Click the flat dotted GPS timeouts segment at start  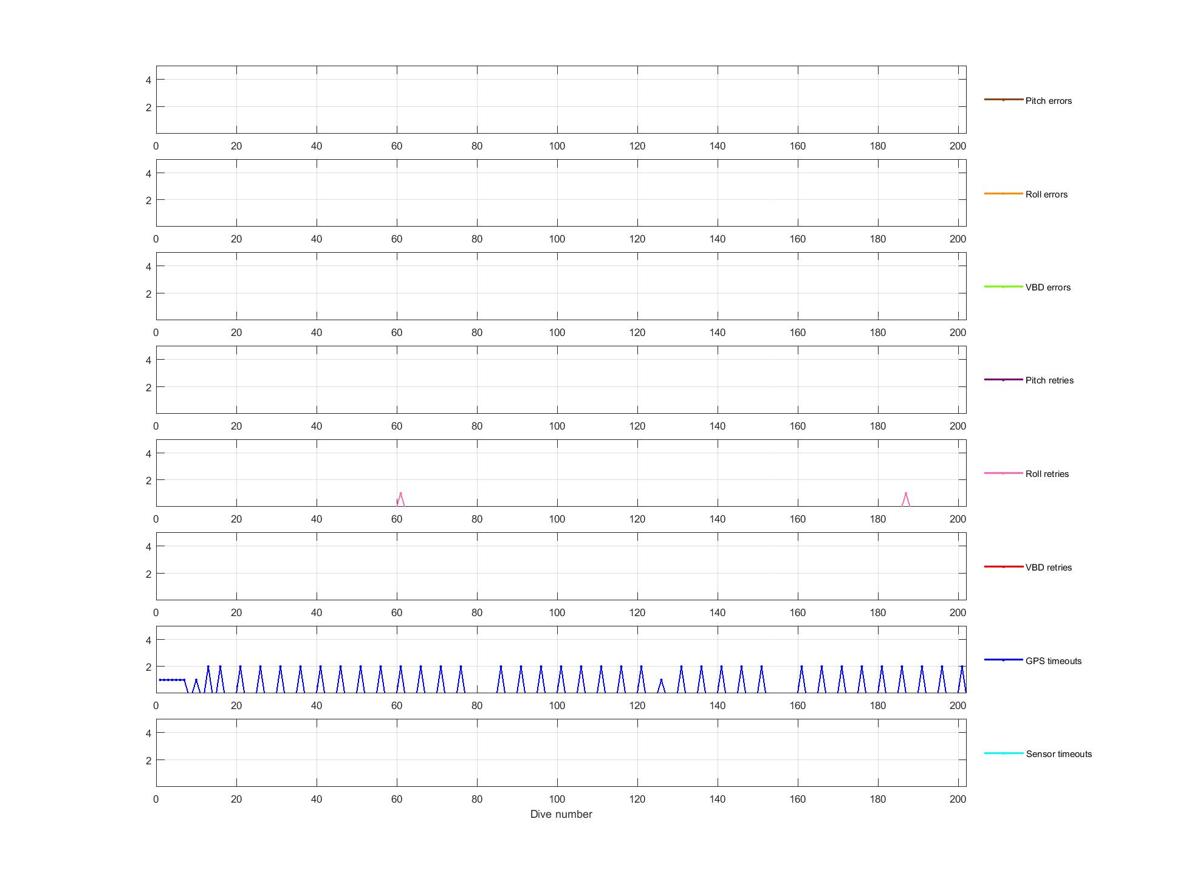click(x=172, y=680)
